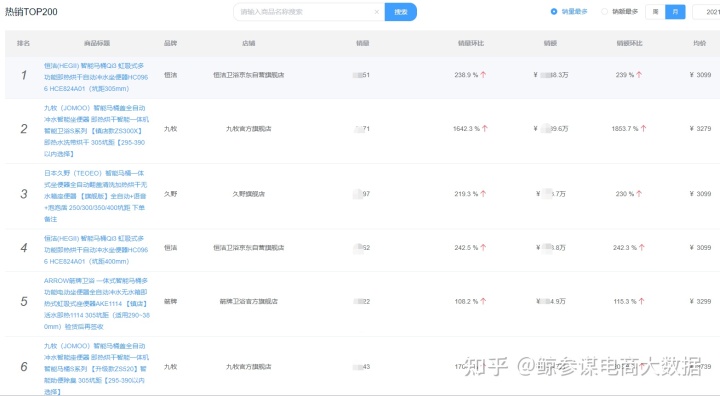Click the 1853.7 % revenue growth value
Screen dimensions: 720x396
pyautogui.click(x=624, y=129)
